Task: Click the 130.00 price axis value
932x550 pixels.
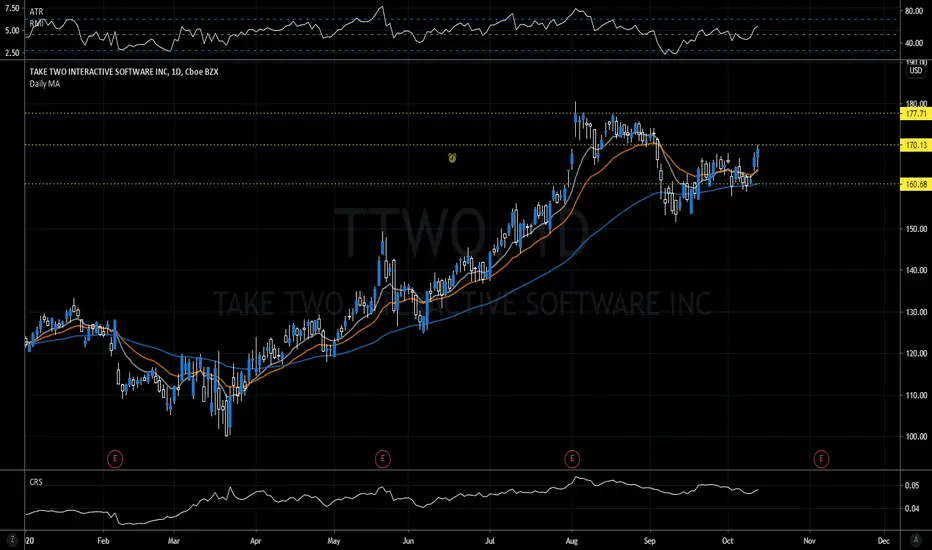Action: pos(916,312)
